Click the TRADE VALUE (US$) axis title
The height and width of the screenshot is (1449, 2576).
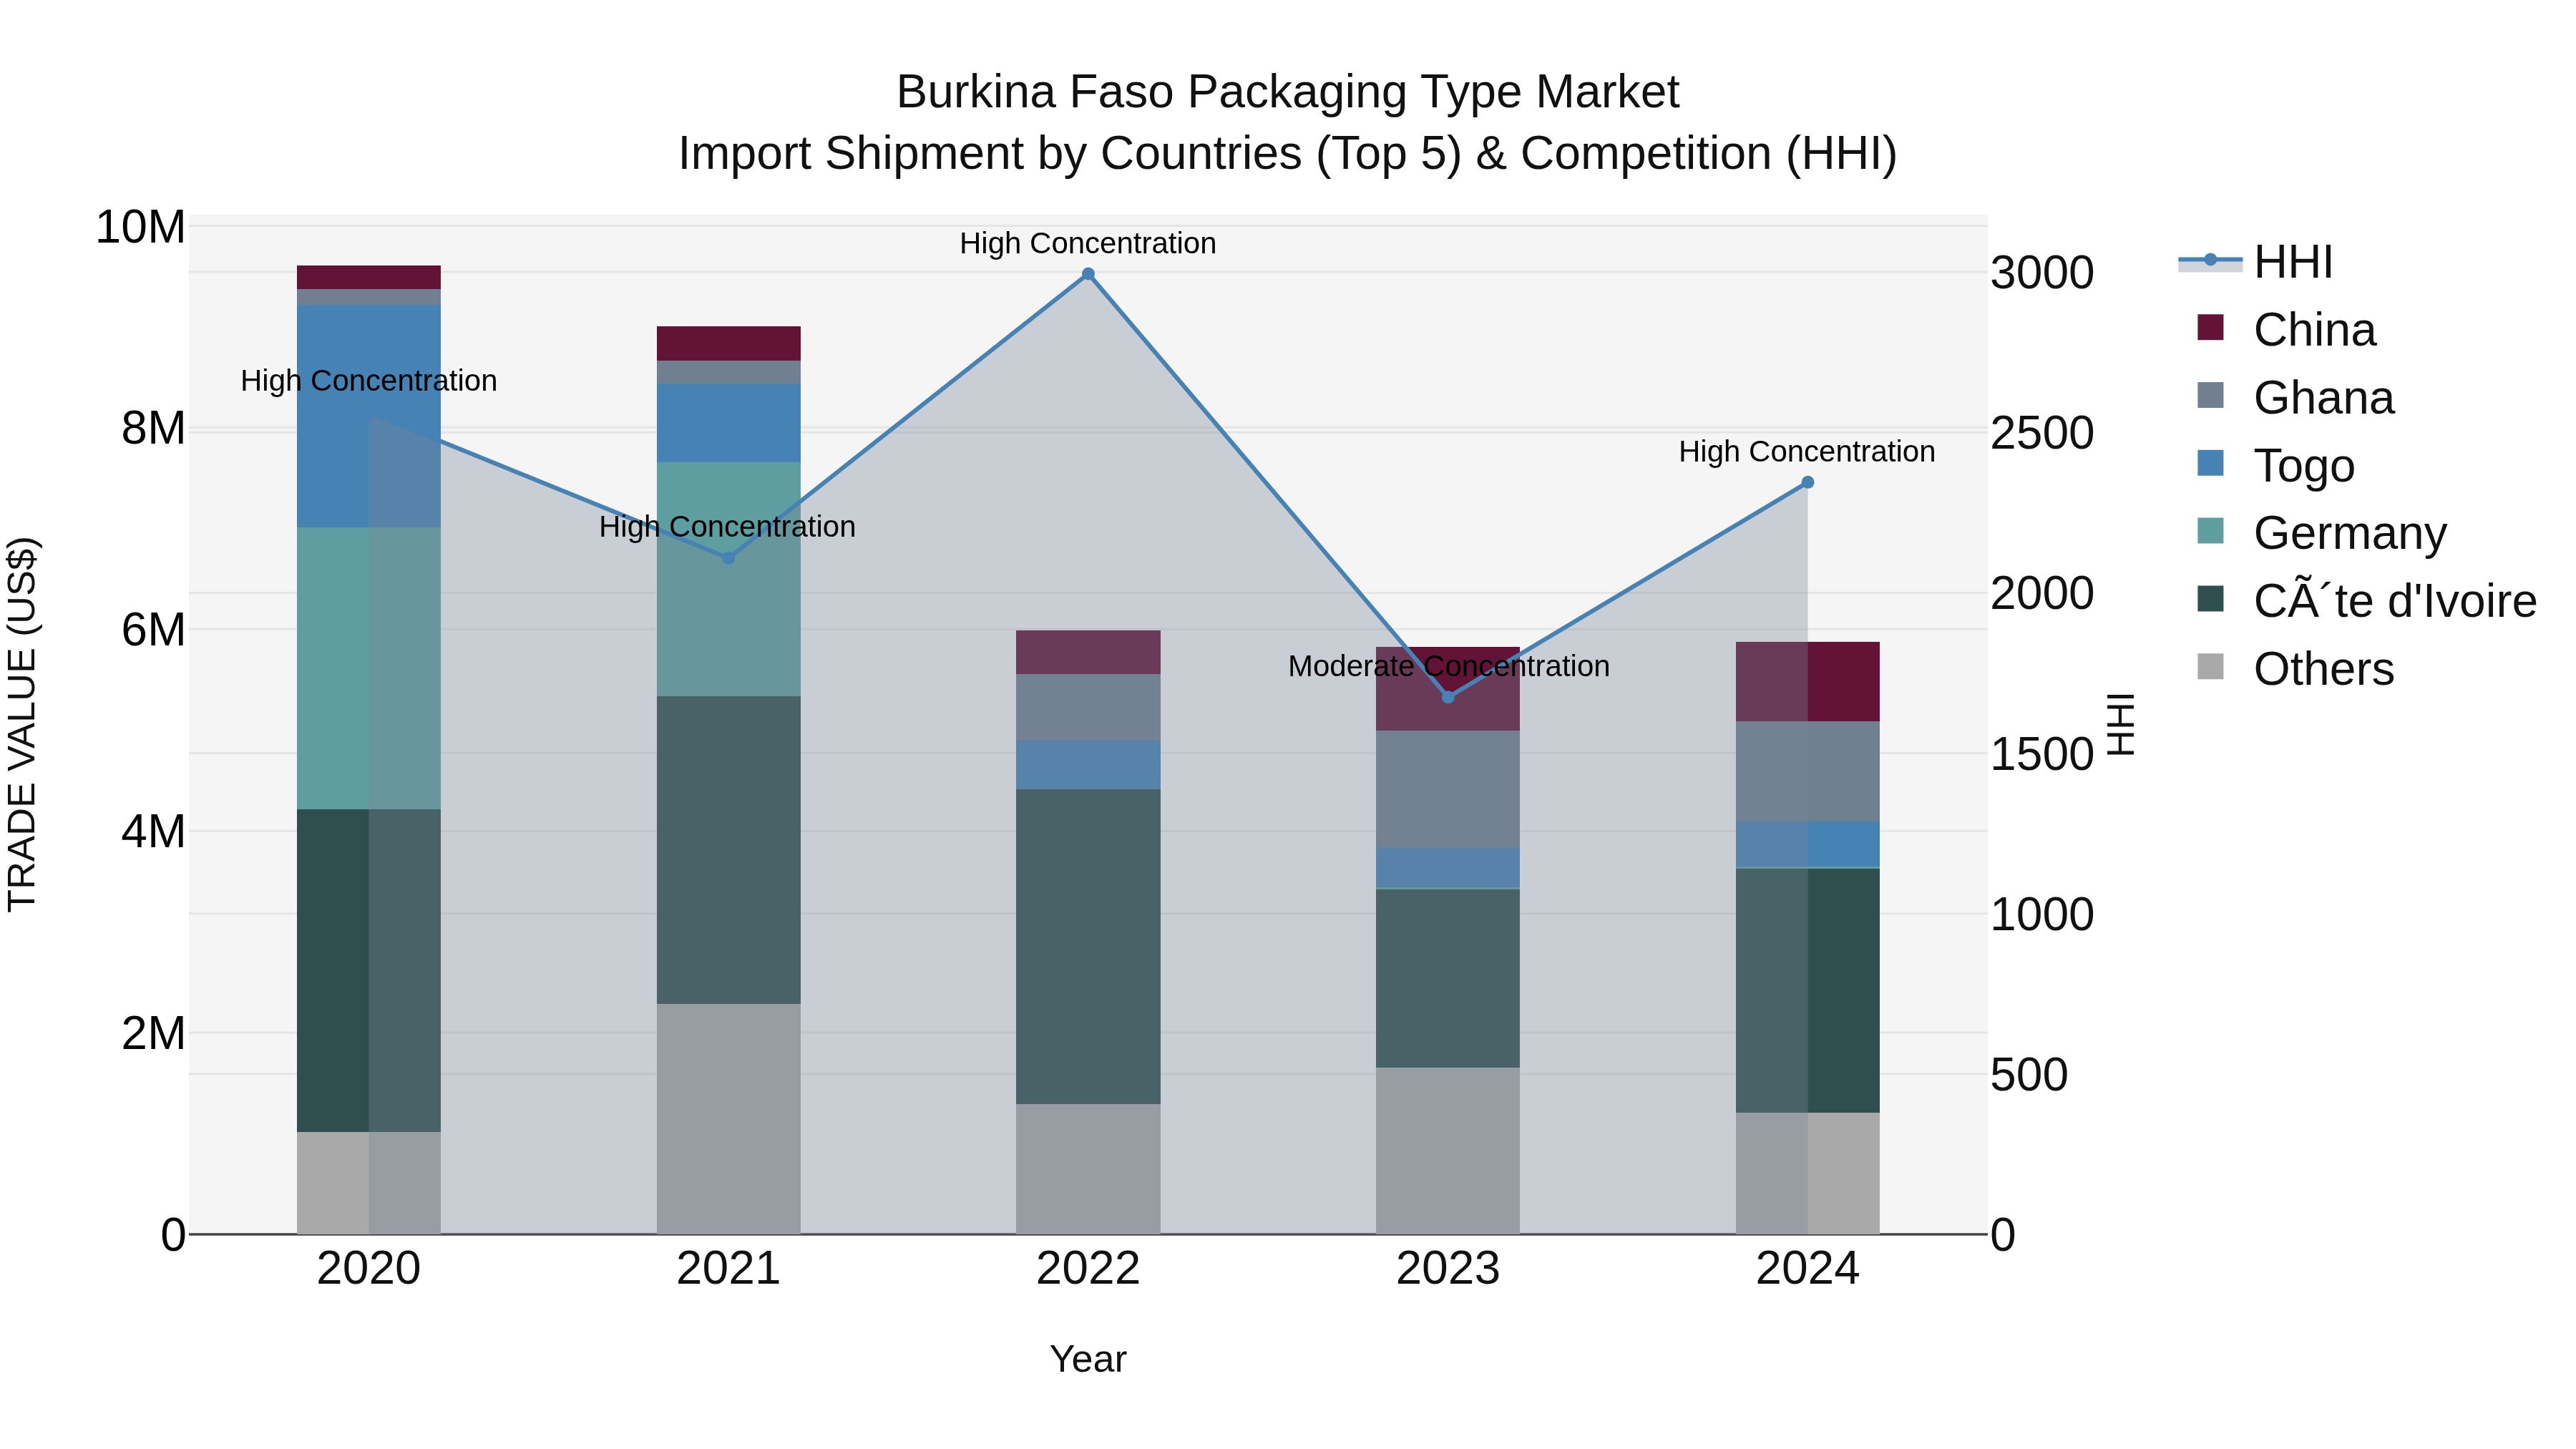tap(22, 724)
